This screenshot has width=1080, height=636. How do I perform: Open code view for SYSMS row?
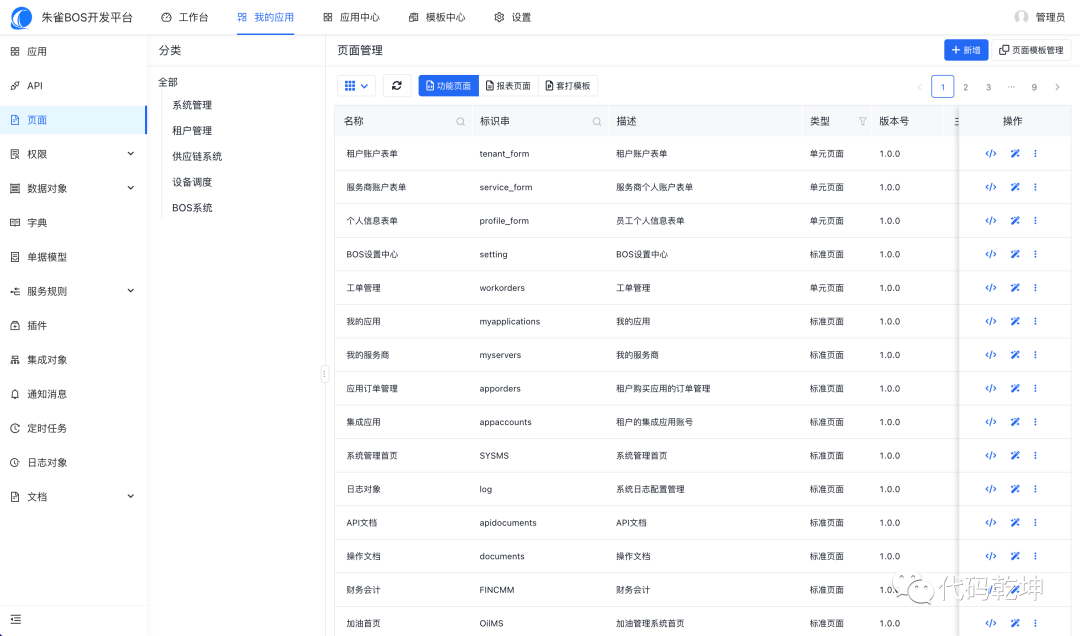coord(990,455)
